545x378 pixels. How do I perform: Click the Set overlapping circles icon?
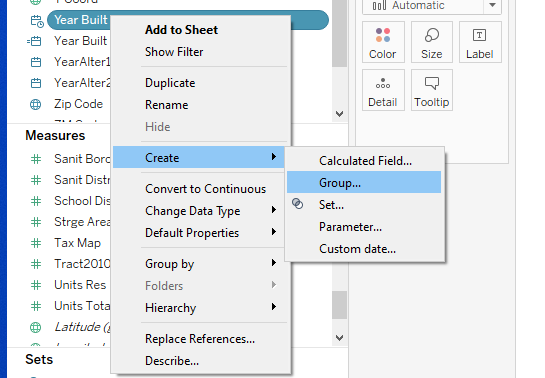coord(298,204)
